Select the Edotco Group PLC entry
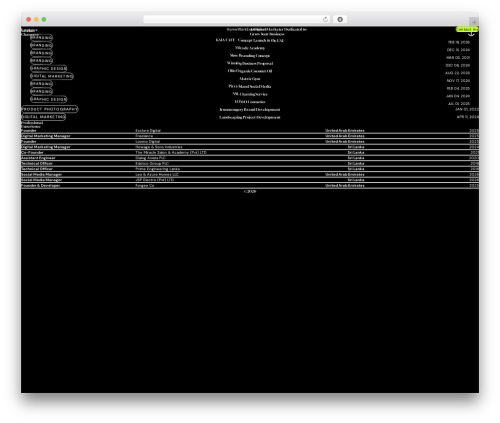Image resolution: width=500 pixels, height=423 pixels. 152,164
